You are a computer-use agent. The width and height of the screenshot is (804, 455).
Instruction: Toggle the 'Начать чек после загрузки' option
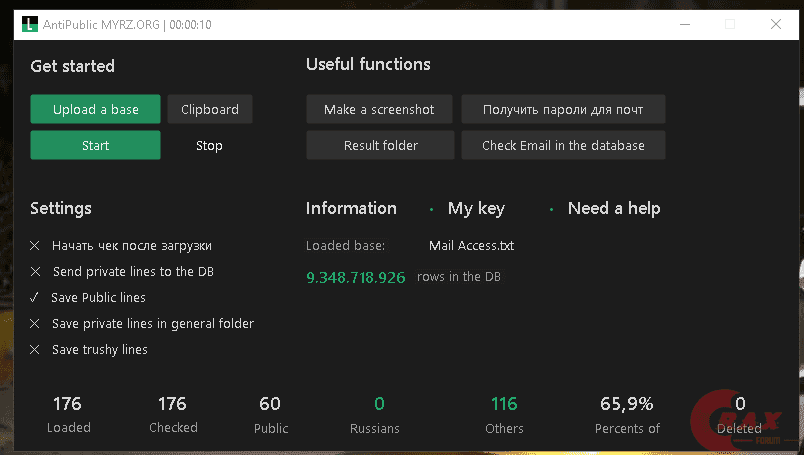point(35,245)
